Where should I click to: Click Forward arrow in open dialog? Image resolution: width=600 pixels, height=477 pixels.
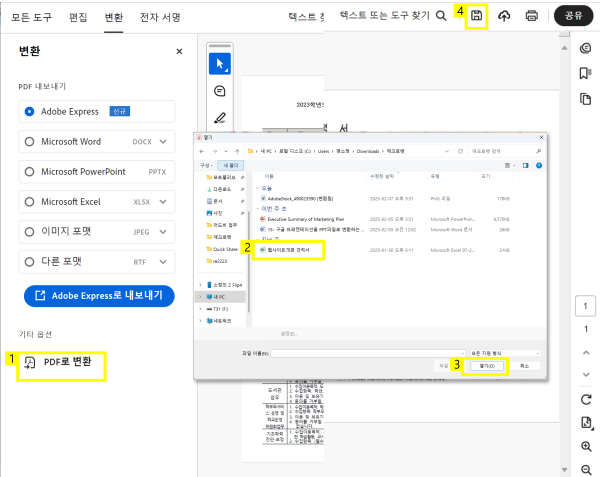click(215, 151)
